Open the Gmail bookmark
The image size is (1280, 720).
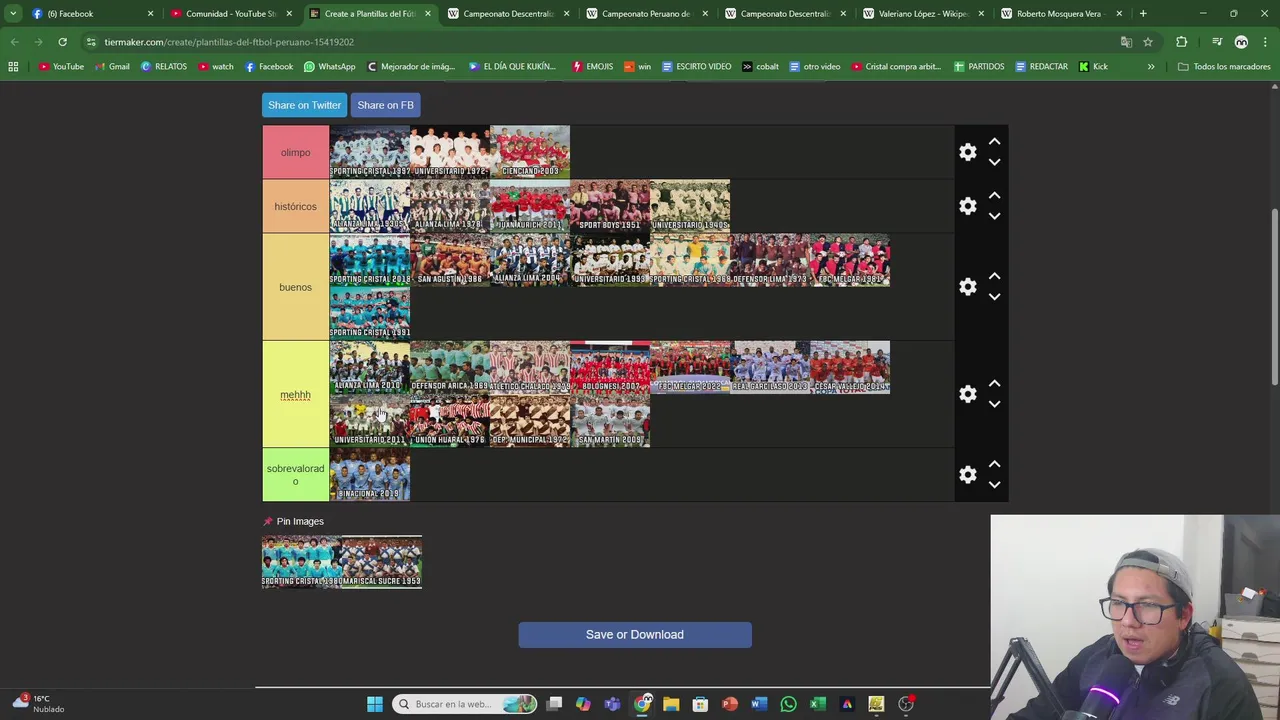point(112,66)
